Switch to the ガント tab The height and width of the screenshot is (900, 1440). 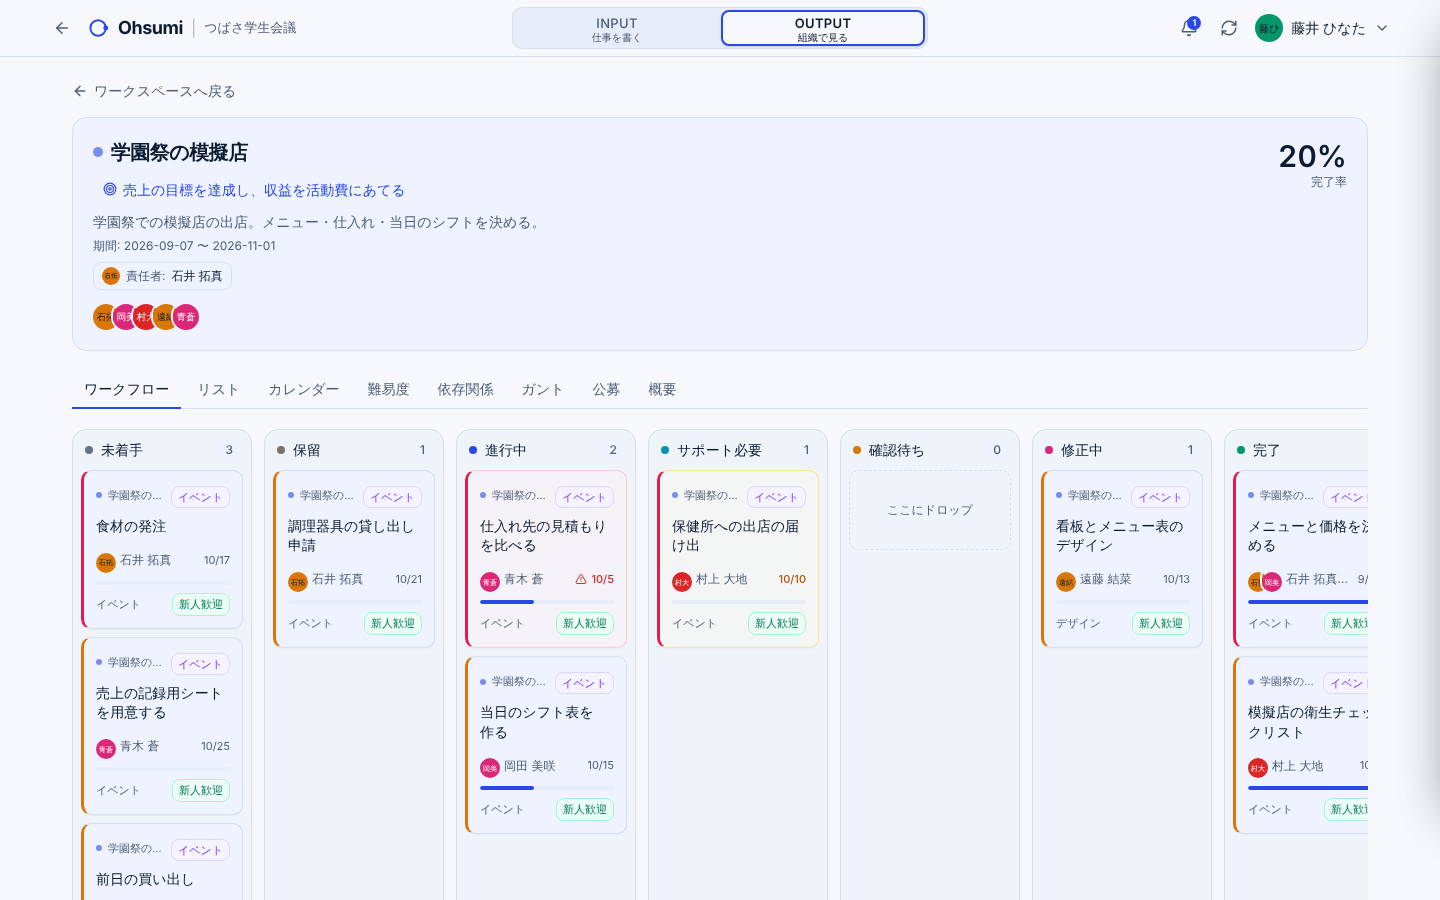[x=542, y=389]
